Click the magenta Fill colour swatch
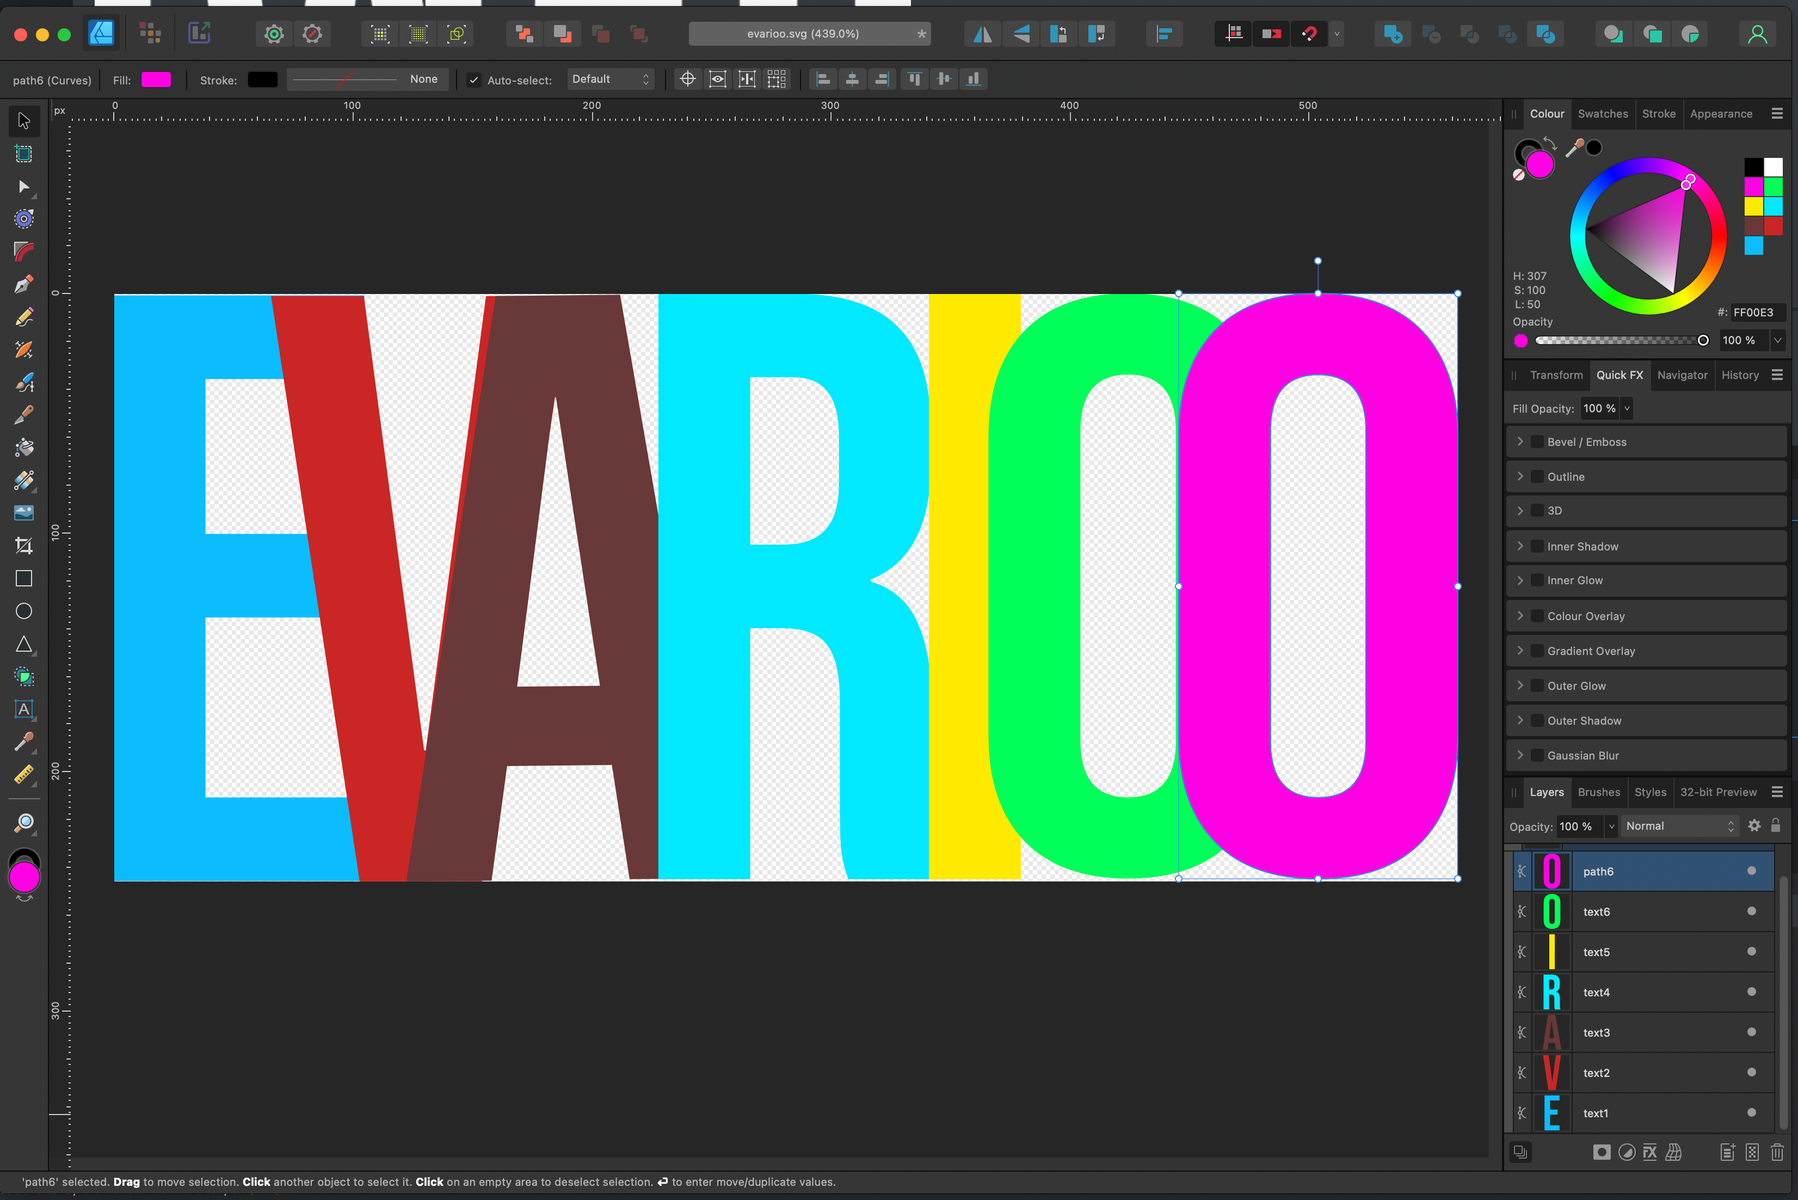Screen dimensions: 1798x1200 (x=156, y=80)
